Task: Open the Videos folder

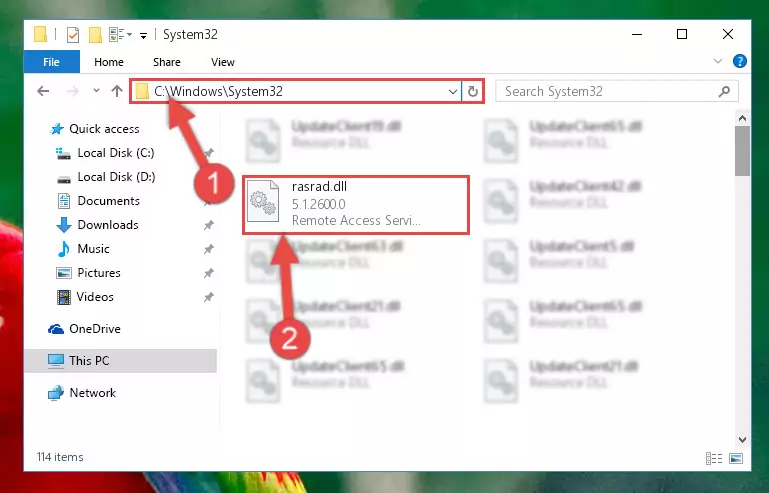Action: (95, 297)
